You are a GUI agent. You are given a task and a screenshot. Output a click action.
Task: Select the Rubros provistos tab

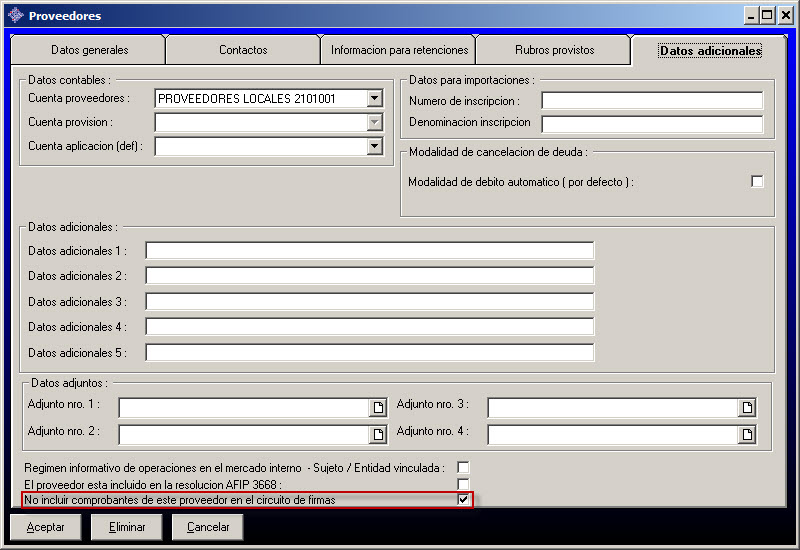point(554,50)
